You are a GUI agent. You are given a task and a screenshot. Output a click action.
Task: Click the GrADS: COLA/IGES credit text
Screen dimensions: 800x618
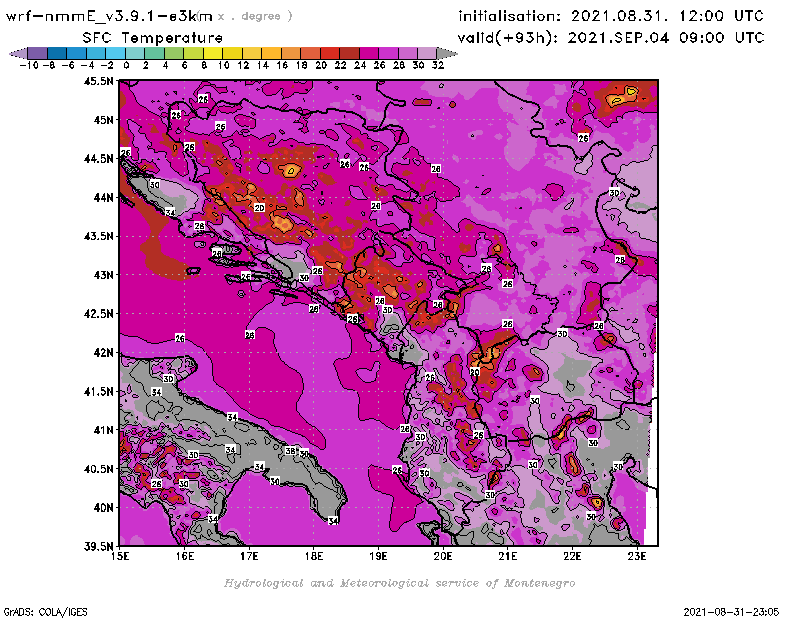tap(45, 612)
